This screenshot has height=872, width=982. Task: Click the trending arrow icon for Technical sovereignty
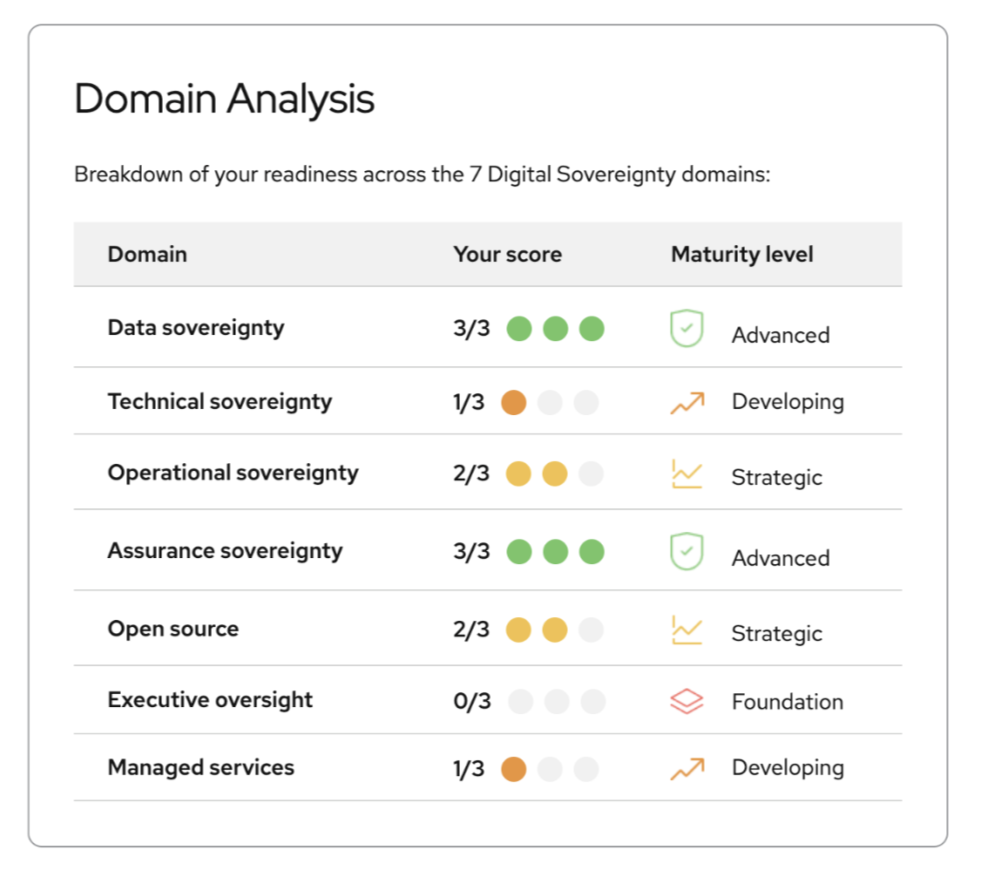pyautogui.click(x=687, y=402)
